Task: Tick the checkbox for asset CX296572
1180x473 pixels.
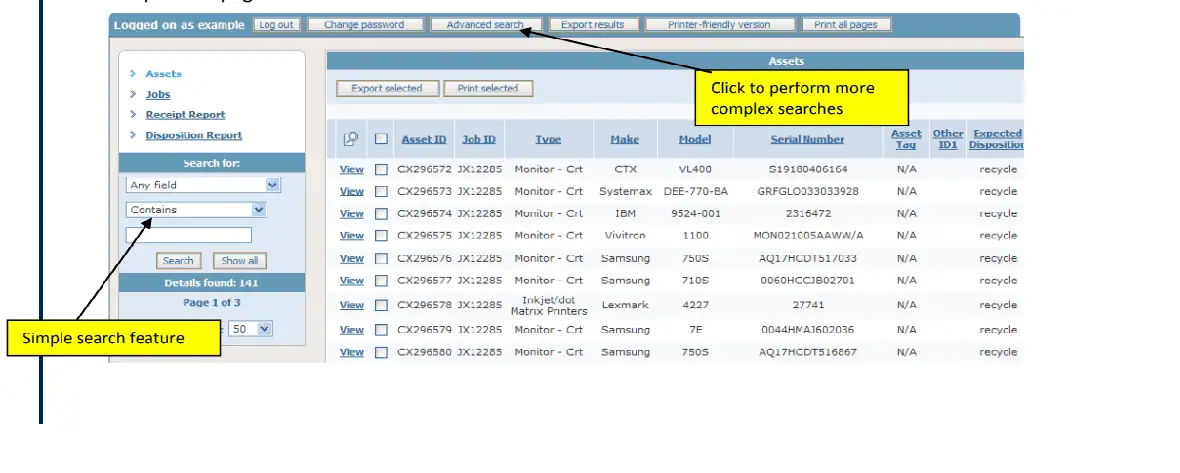Action: [x=381, y=169]
